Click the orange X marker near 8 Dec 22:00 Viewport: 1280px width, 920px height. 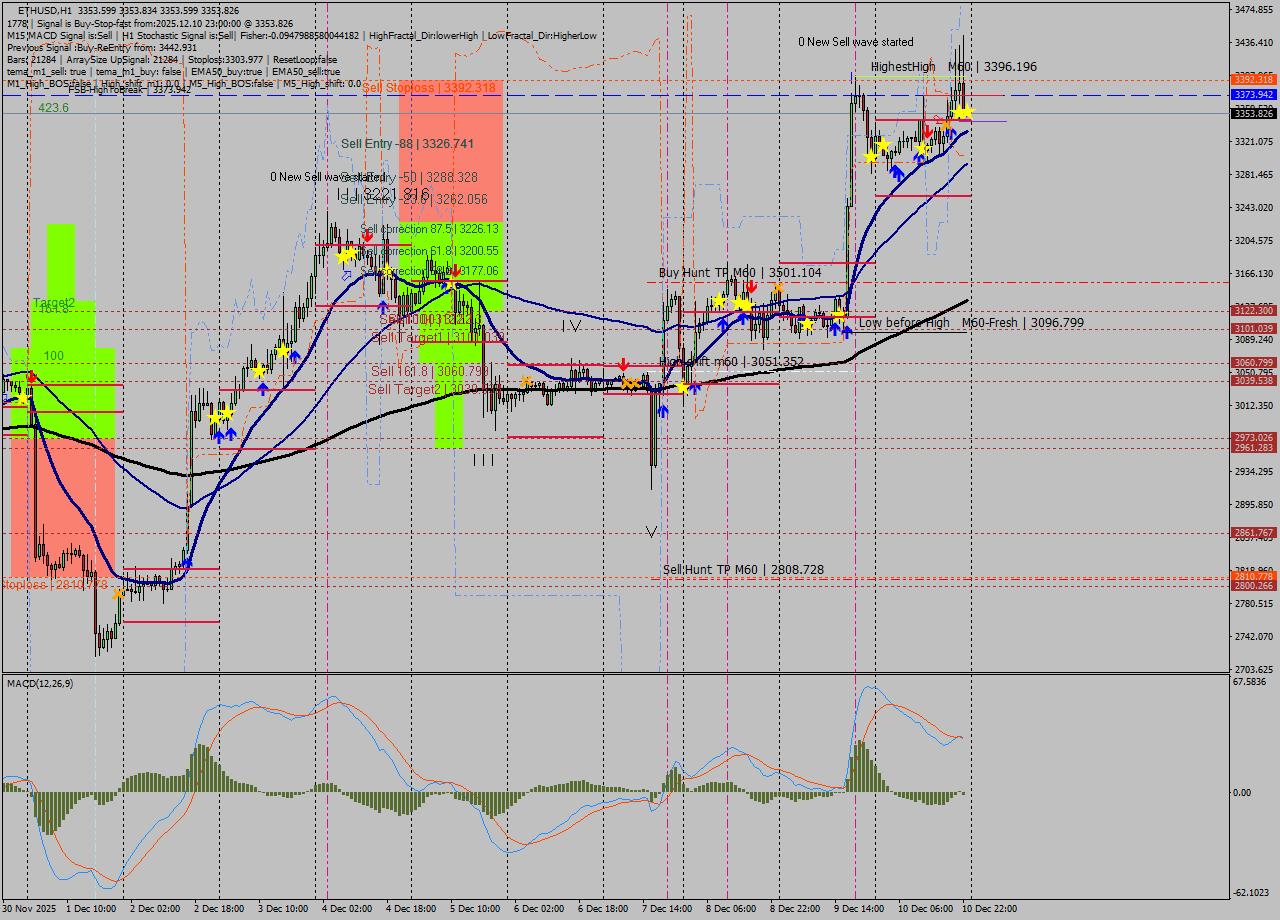click(x=778, y=289)
